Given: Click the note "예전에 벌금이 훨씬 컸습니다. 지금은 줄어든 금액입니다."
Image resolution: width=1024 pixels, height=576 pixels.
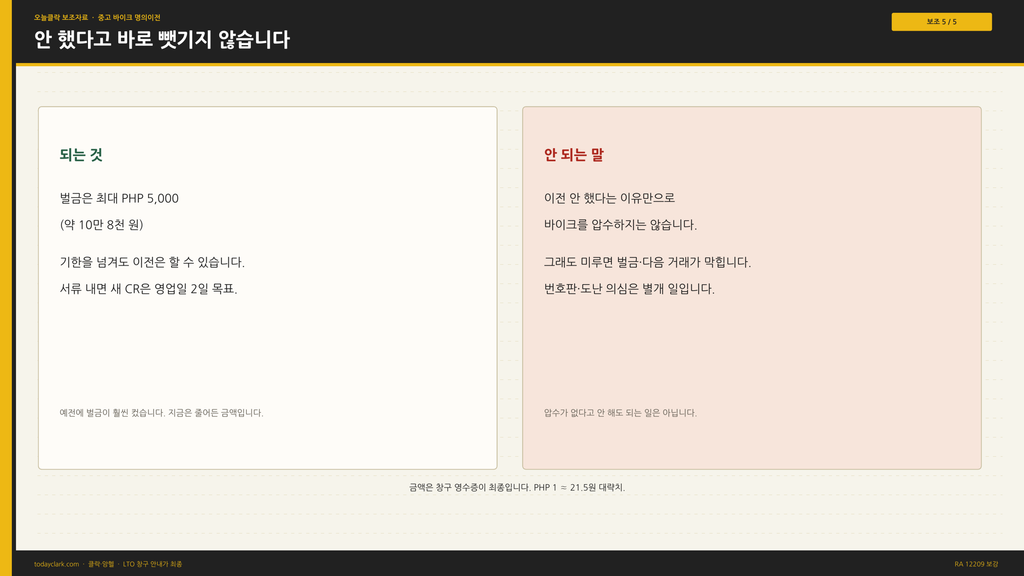Looking at the screenshot, I should (x=161, y=413).
